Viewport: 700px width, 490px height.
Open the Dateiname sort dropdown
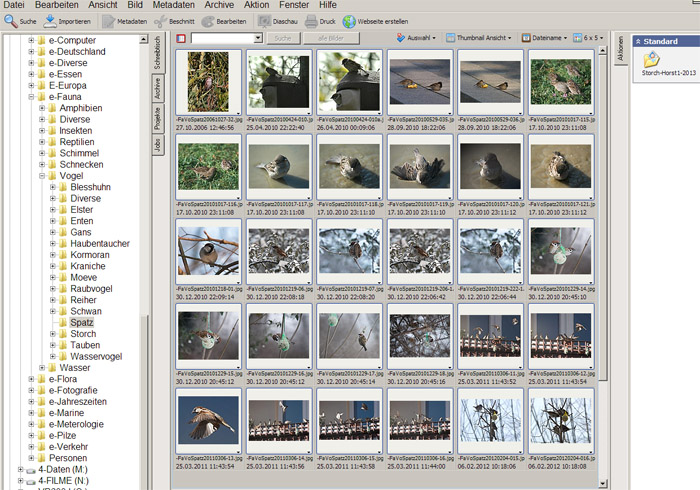[545, 38]
